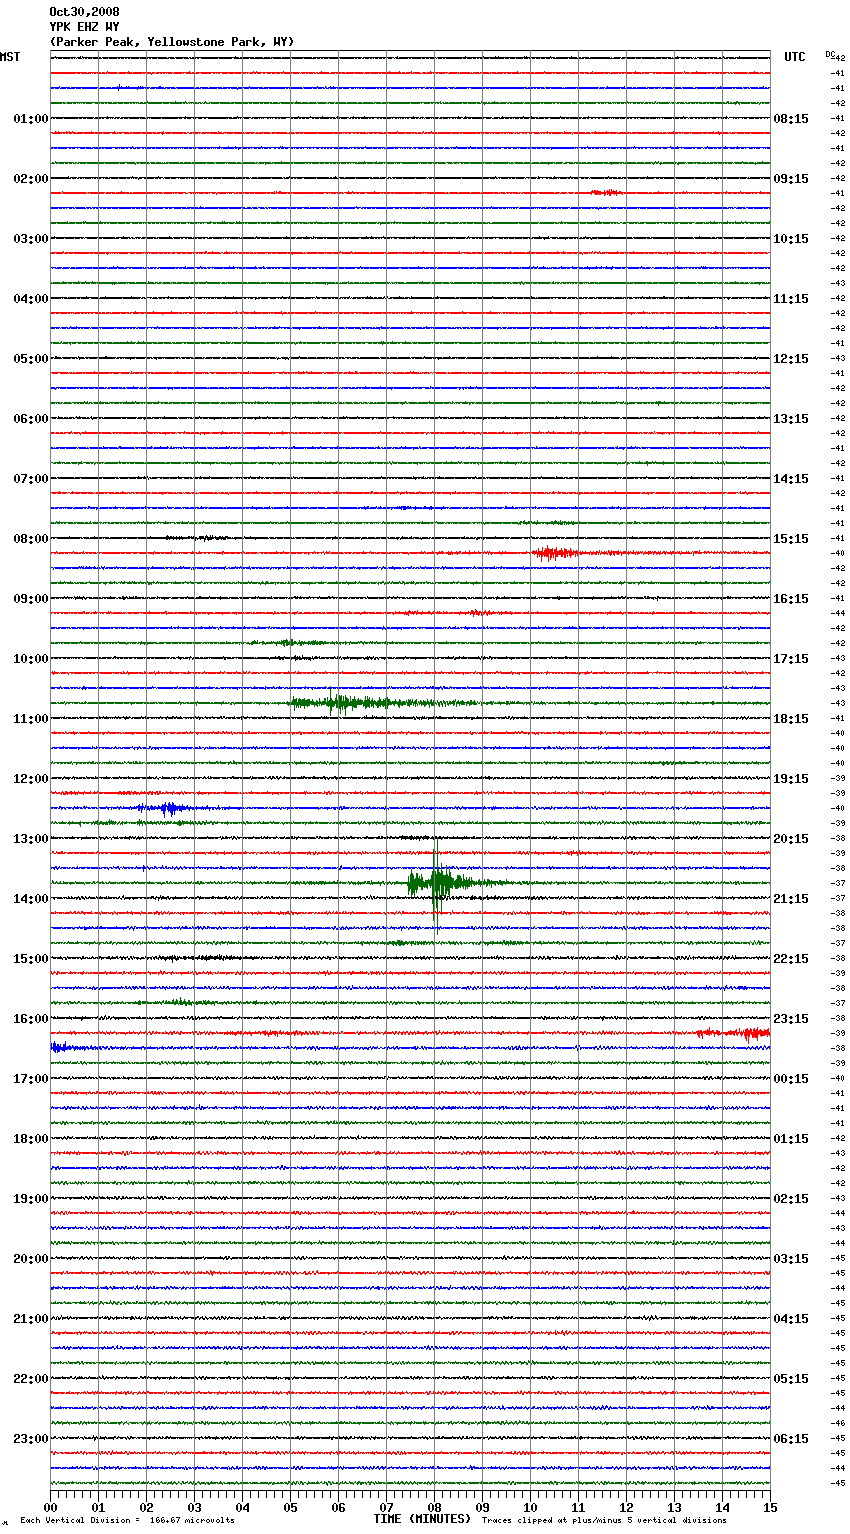Select the 06:15 UTC time label
The height and width of the screenshot is (1534, 850).
791,1439
